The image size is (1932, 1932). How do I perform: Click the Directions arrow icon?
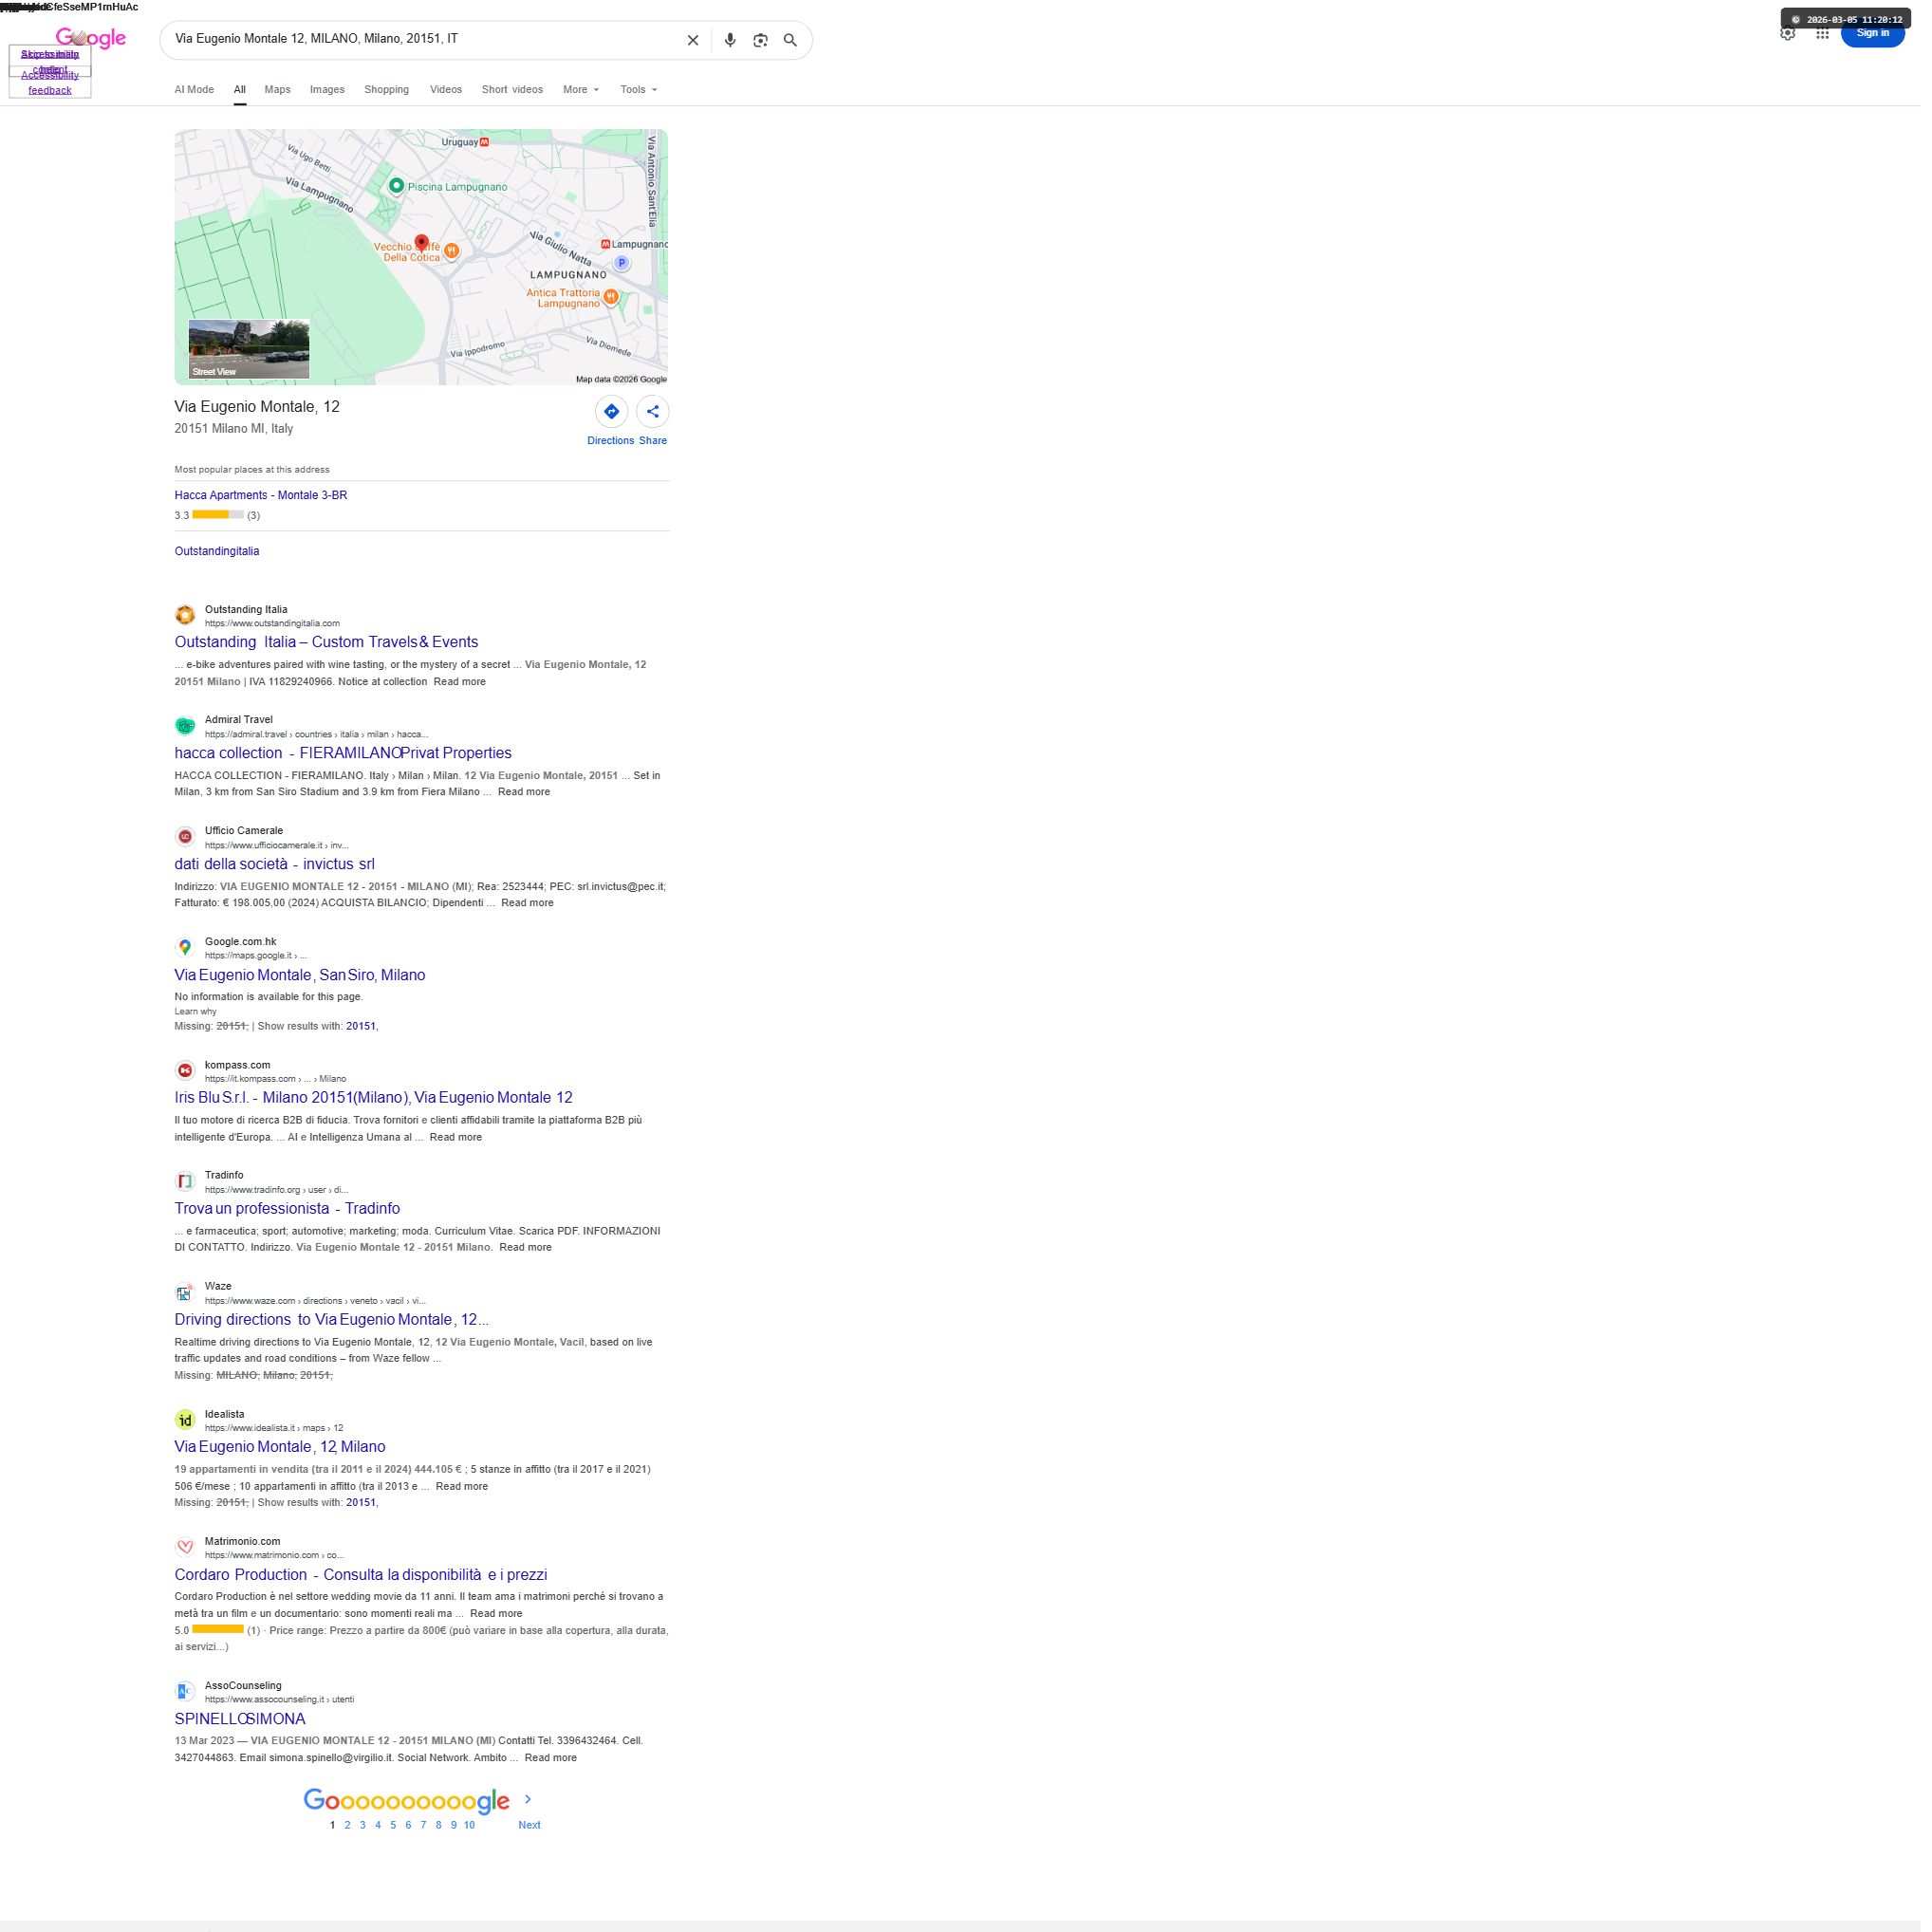615,414
